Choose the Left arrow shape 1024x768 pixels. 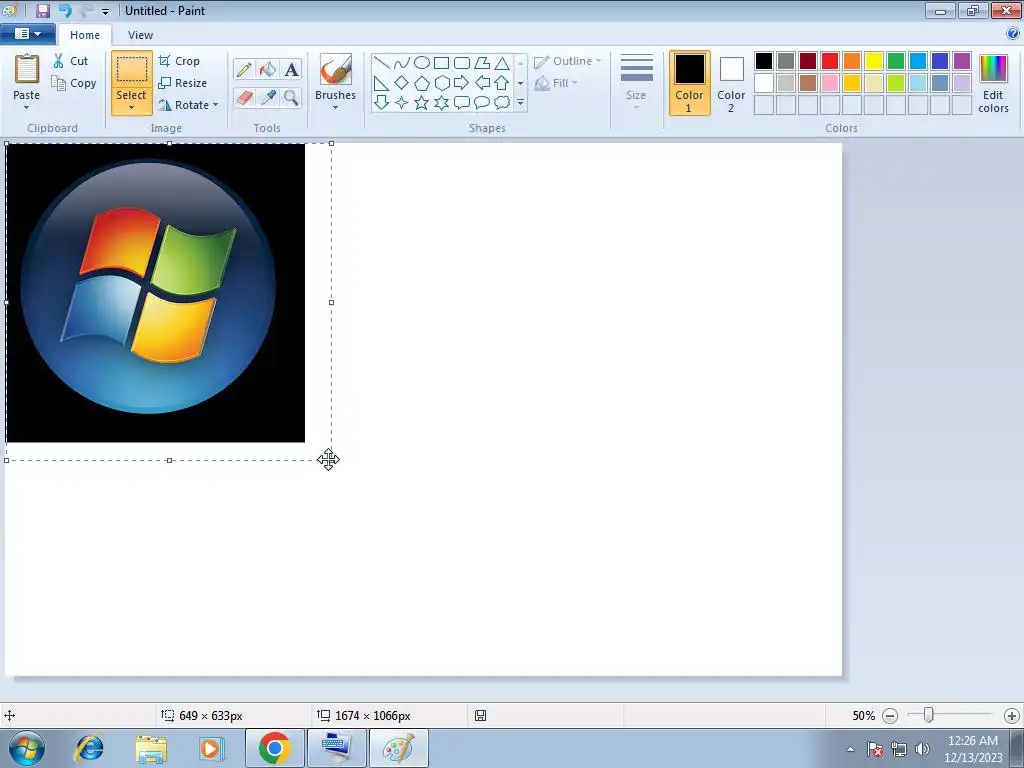482,83
